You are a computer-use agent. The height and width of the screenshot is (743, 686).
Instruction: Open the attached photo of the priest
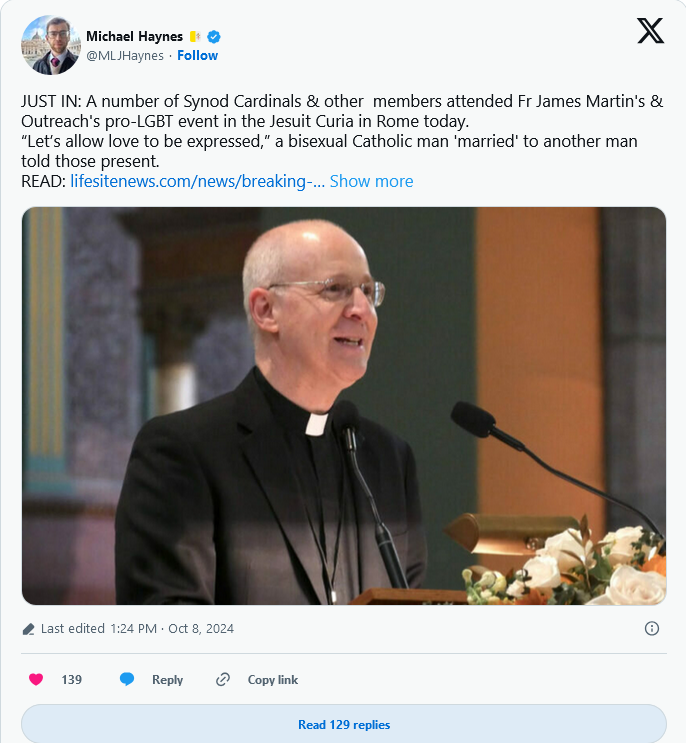[x=344, y=406]
